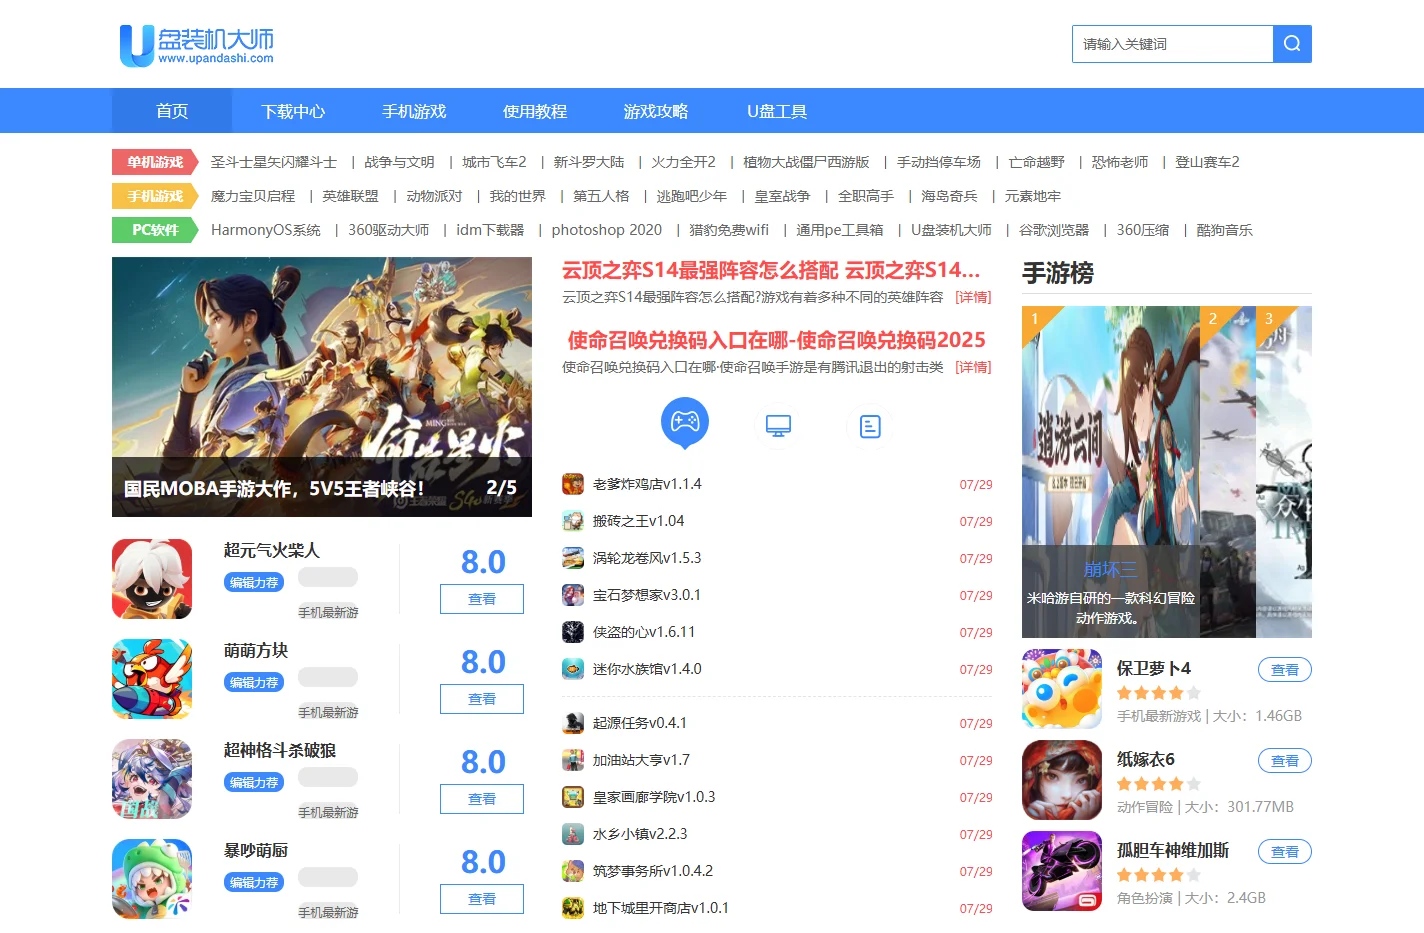Open 元素地牢 link
Image resolution: width=1424 pixels, height=933 pixels.
1033,196
